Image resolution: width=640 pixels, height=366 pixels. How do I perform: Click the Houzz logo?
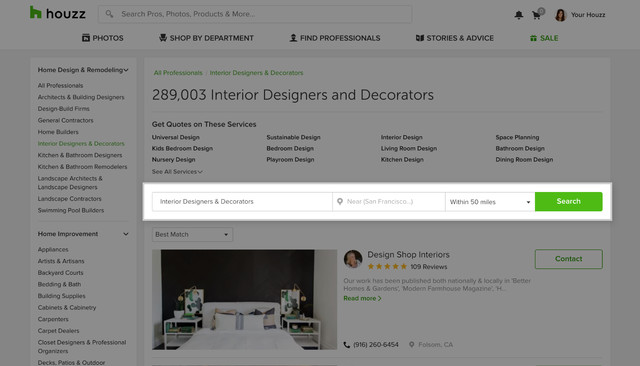(58, 13)
